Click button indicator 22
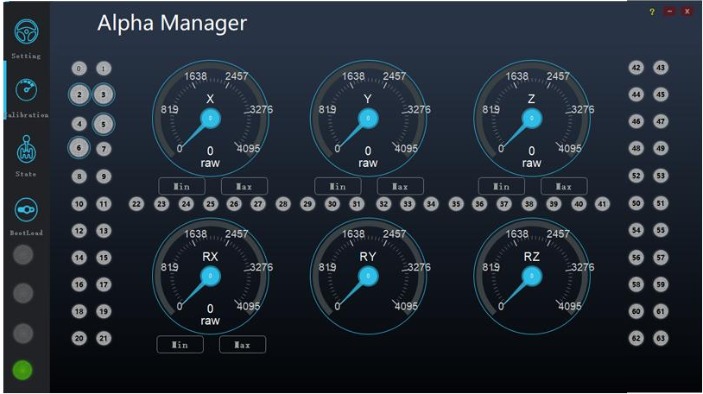The image size is (703, 394). coord(136,204)
